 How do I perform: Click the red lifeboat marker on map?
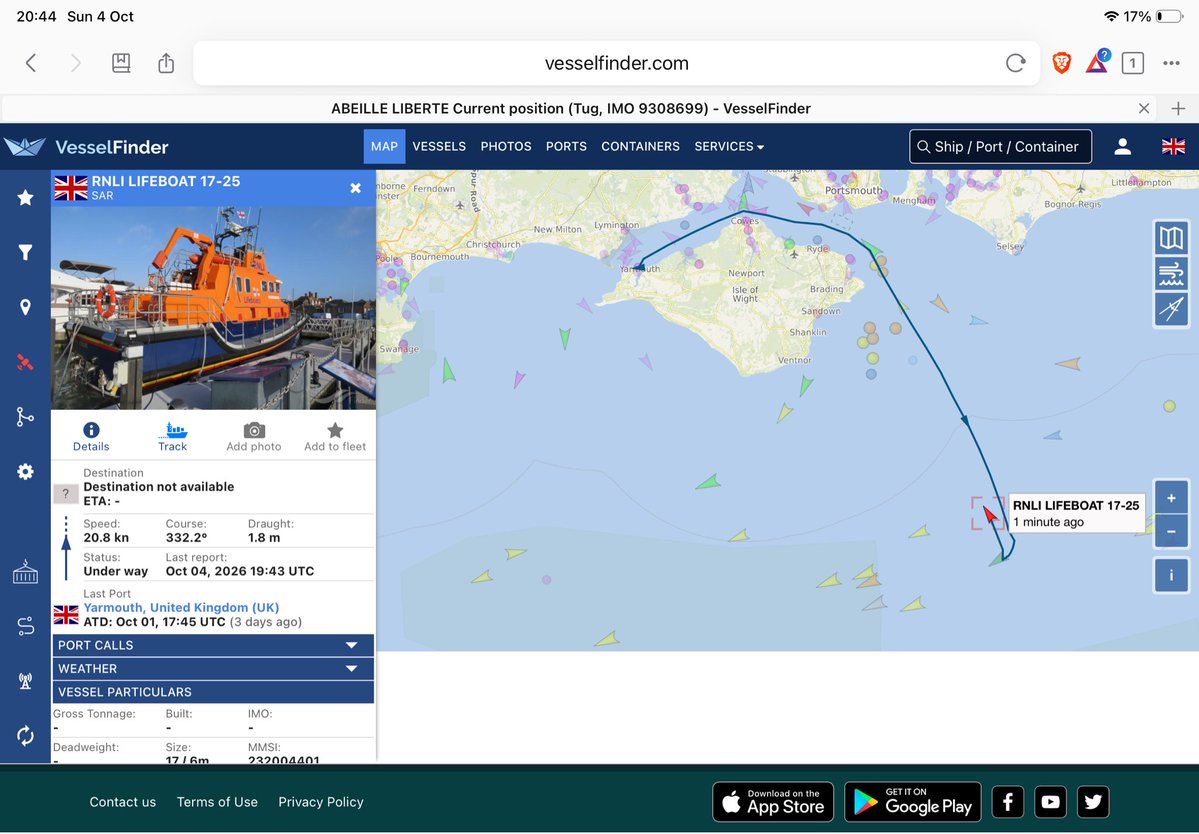[x=989, y=514]
